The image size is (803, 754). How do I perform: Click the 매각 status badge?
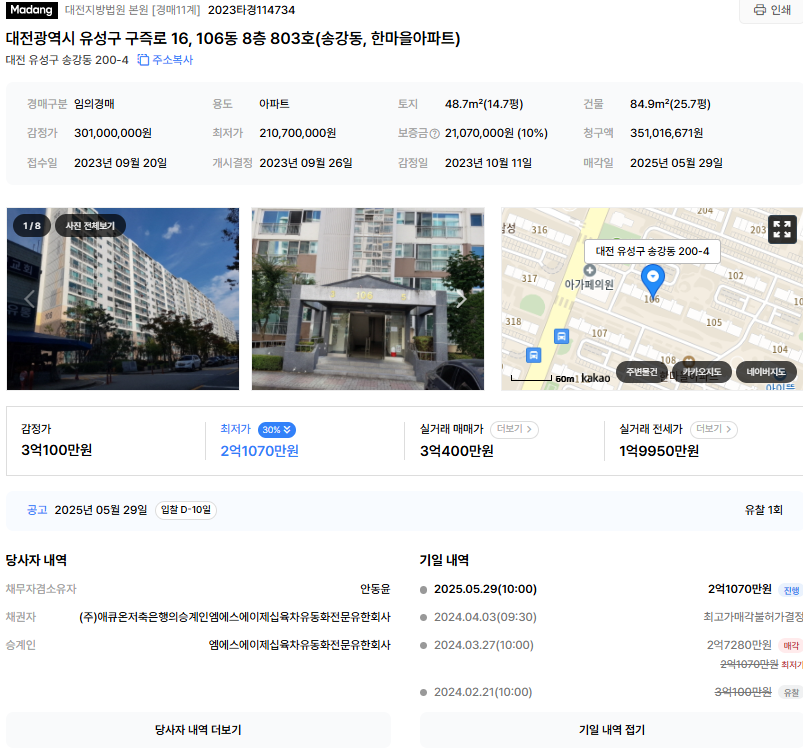click(x=791, y=645)
